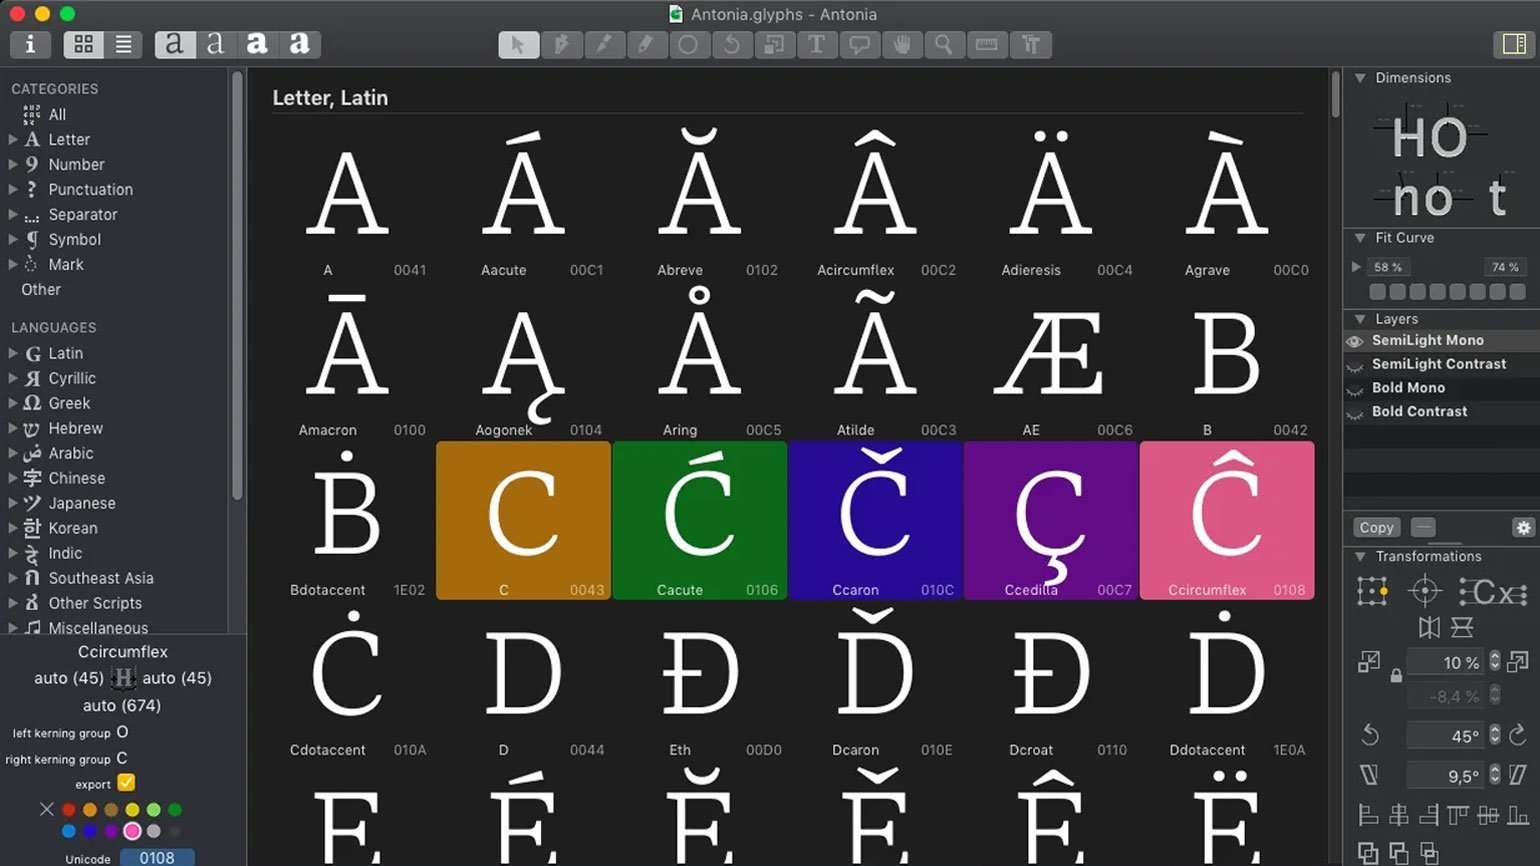
Task: Rotate counterclockwise by 45 degrees
Action: (1370, 735)
